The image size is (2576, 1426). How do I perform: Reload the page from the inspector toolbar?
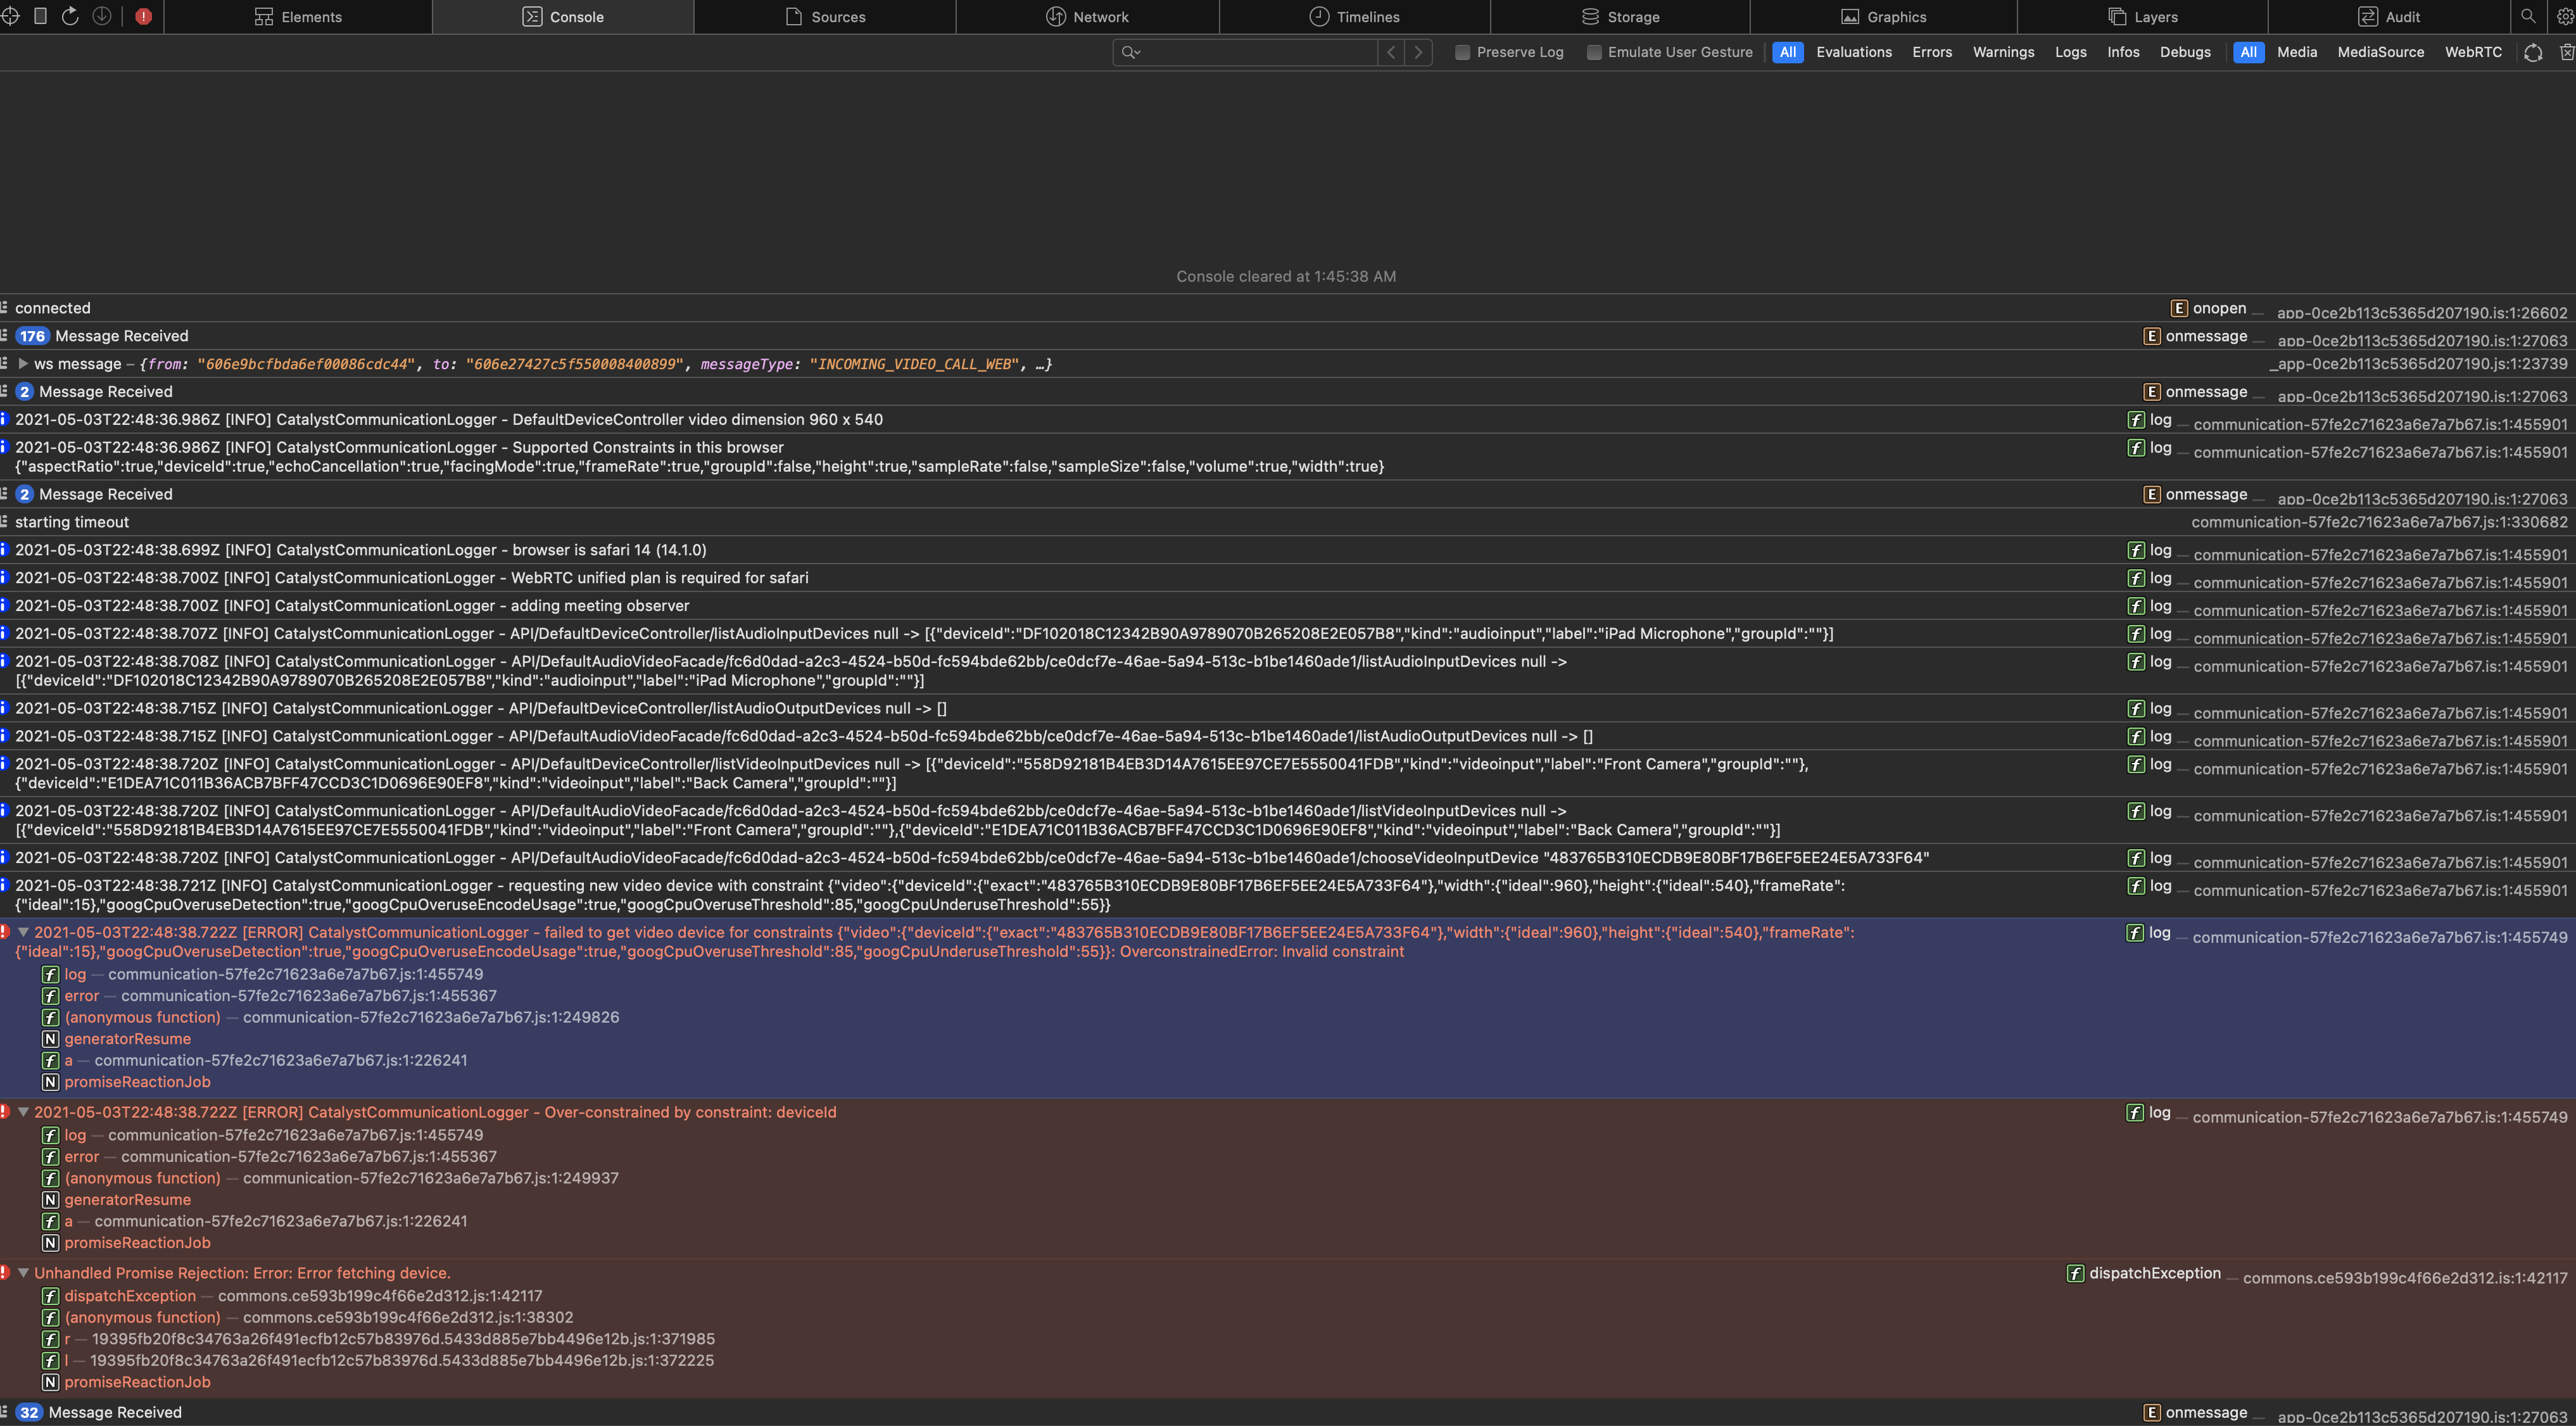point(69,17)
